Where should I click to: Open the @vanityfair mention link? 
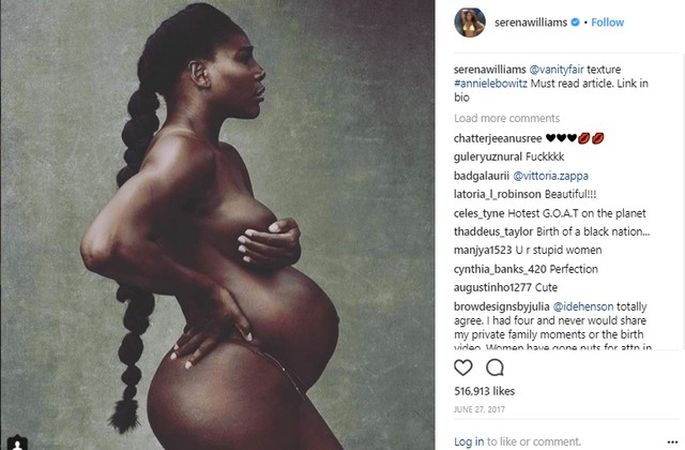pyautogui.click(x=556, y=69)
